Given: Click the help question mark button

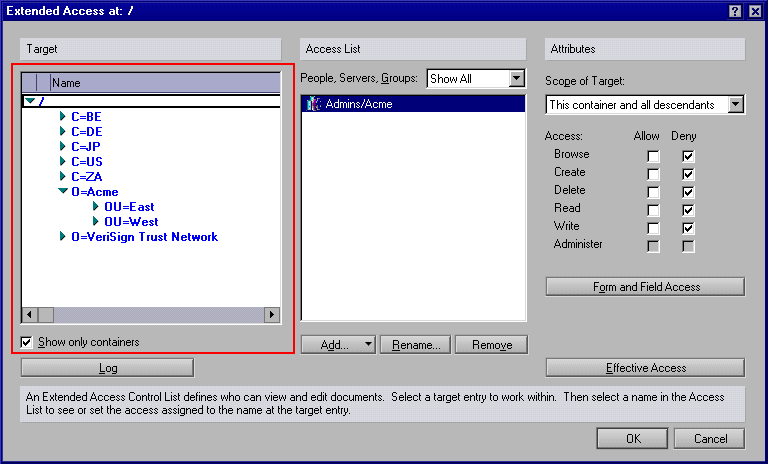Looking at the screenshot, I should [735, 11].
